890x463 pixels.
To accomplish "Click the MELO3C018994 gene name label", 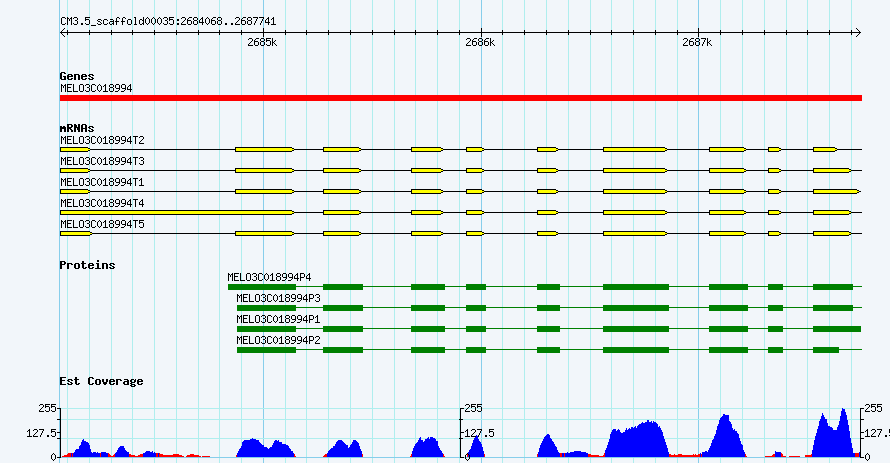I will pyautogui.click(x=96, y=89).
